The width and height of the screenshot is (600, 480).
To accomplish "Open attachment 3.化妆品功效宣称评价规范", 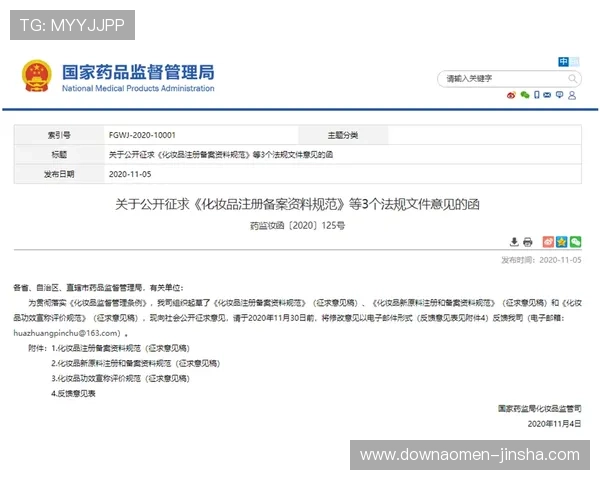I will click(120, 378).
